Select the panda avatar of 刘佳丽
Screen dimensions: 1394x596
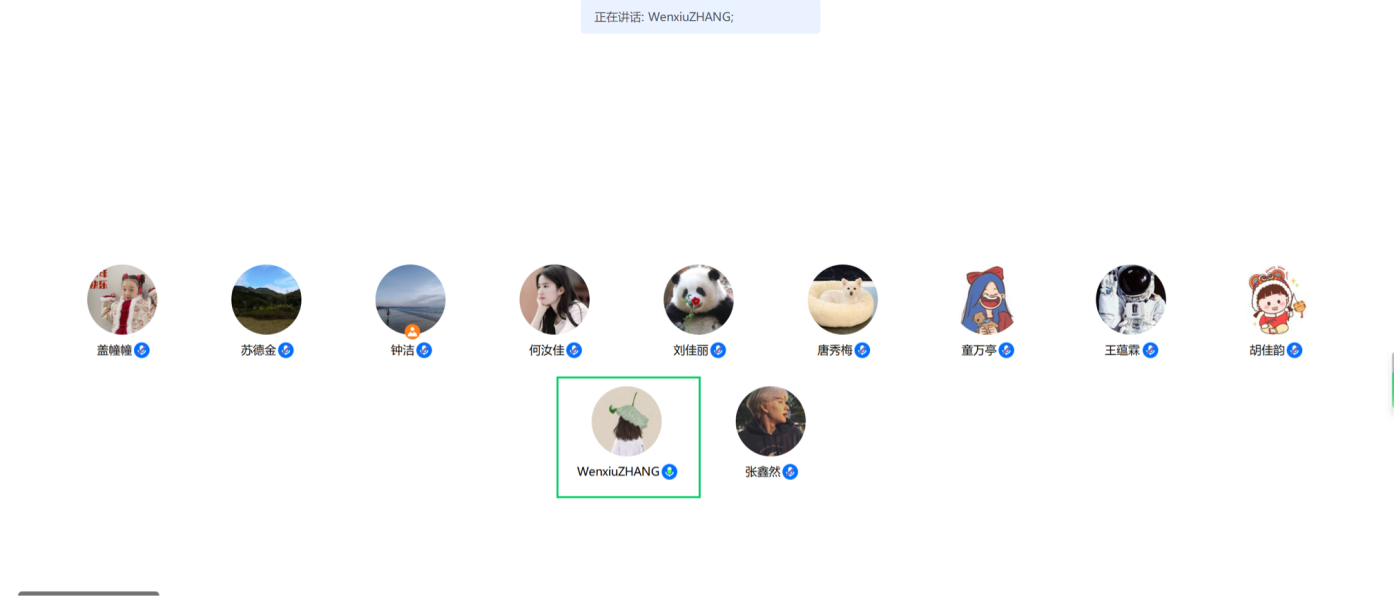coord(698,299)
